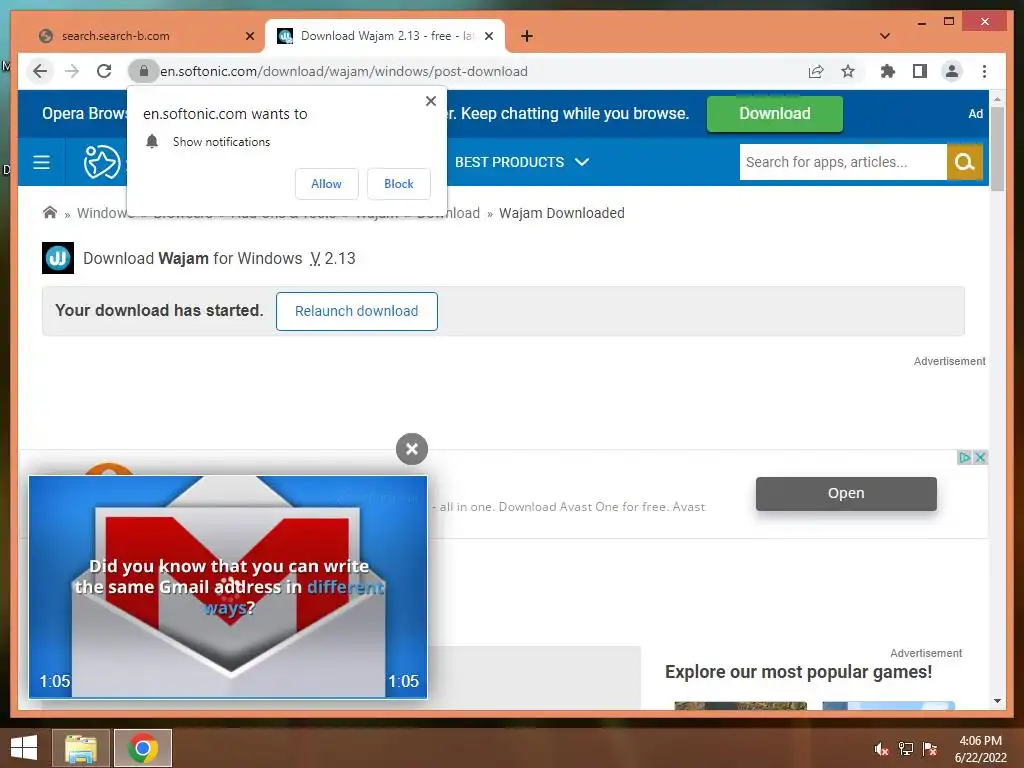The height and width of the screenshot is (768, 1024).
Task: Click the green Opera Download button
Action: tap(775, 114)
